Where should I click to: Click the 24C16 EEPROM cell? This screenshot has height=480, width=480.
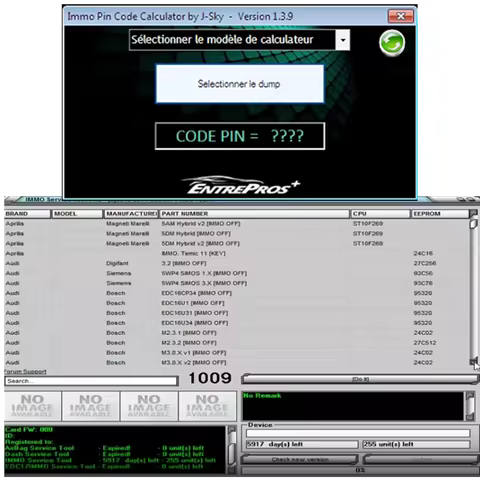click(423, 253)
